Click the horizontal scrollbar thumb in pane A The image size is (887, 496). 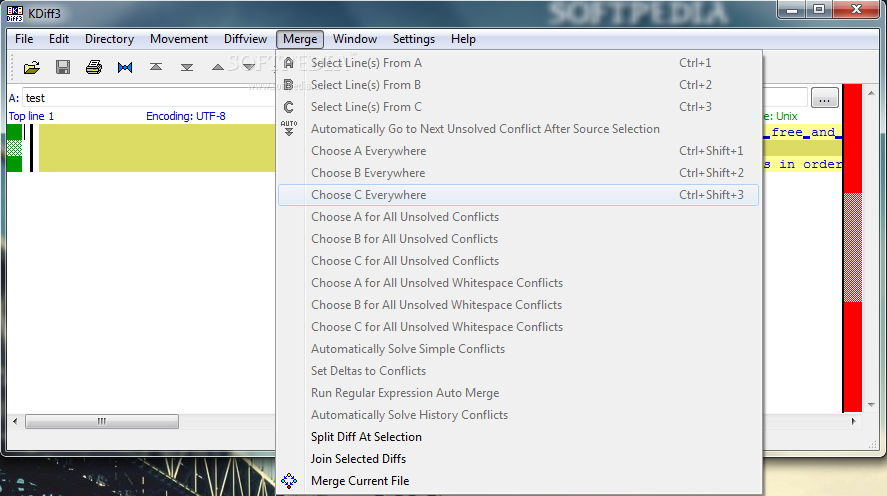coord(102,421)
